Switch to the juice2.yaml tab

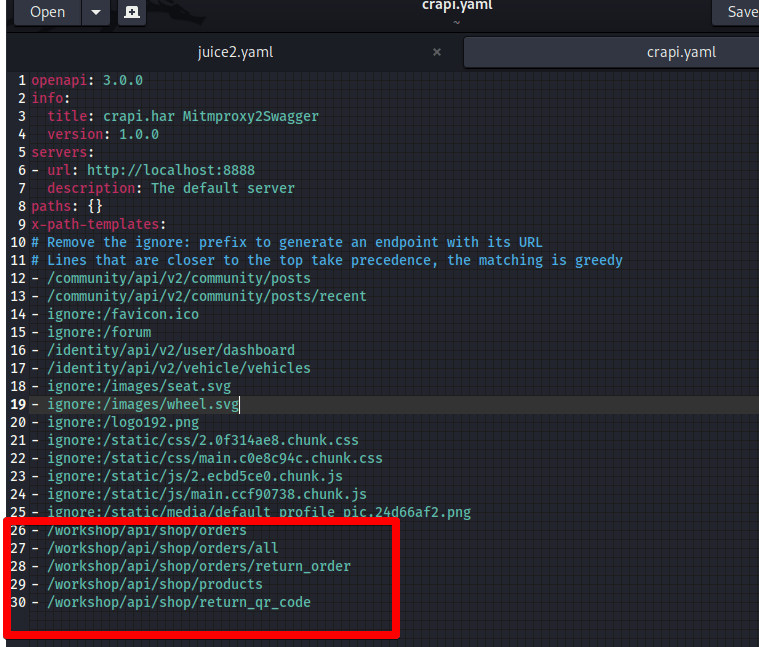[235, 52]
